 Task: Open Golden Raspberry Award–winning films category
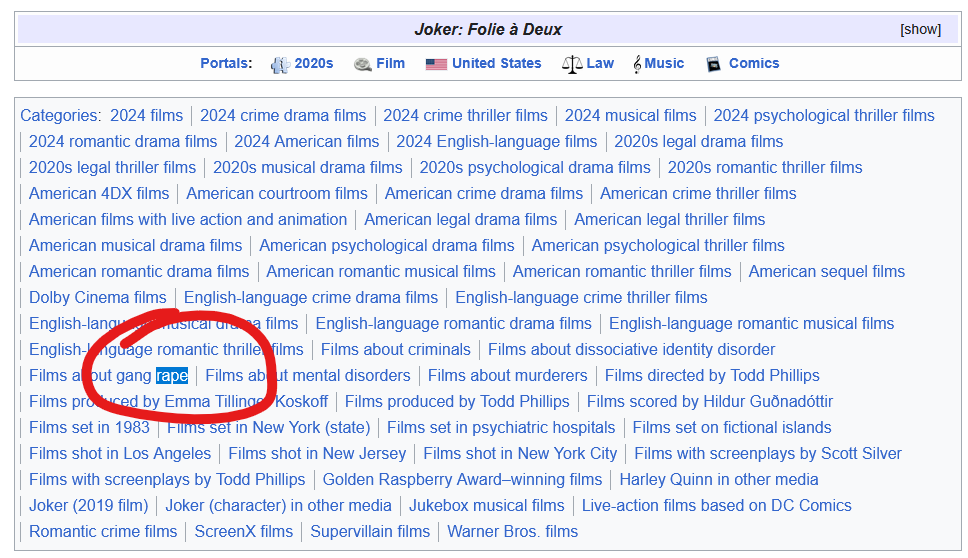pyautogui.click(x=462, y=478)
